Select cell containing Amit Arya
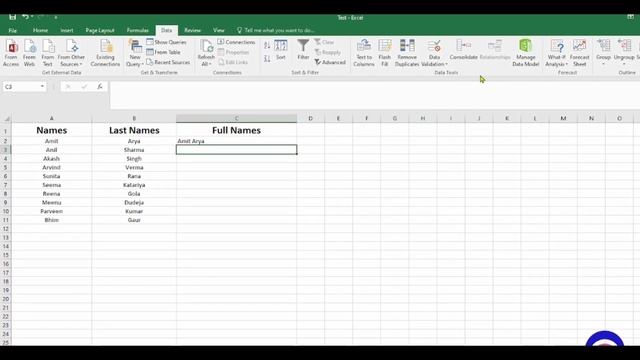The height and width of the screenshot is (360, 640). point(236,141)
